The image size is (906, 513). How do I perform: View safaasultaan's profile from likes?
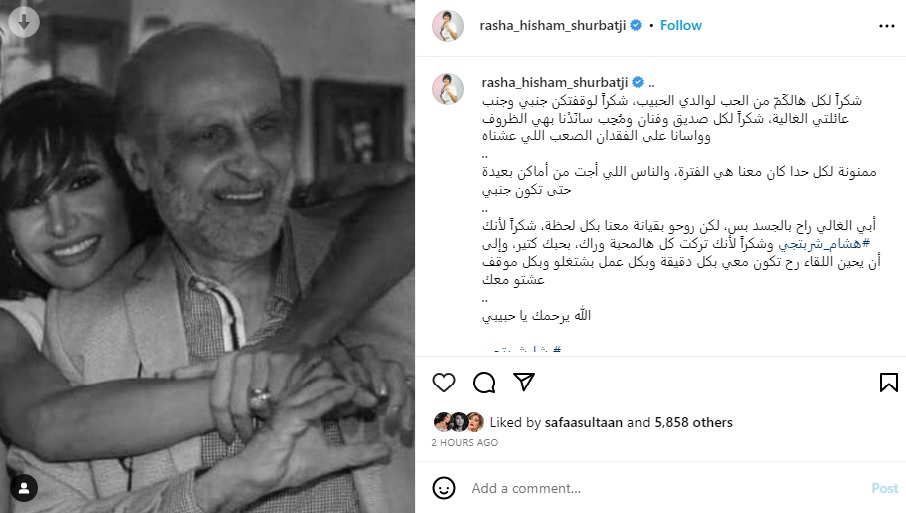(584, 422)
